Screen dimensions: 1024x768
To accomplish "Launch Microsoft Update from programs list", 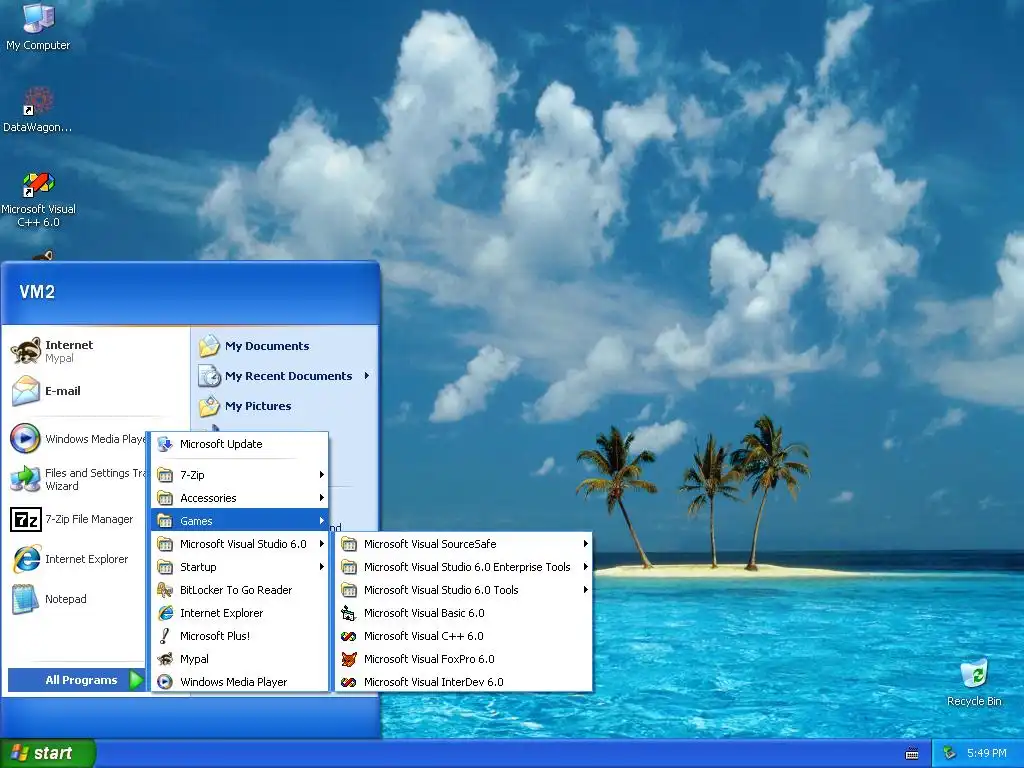I will pos(240,444).
